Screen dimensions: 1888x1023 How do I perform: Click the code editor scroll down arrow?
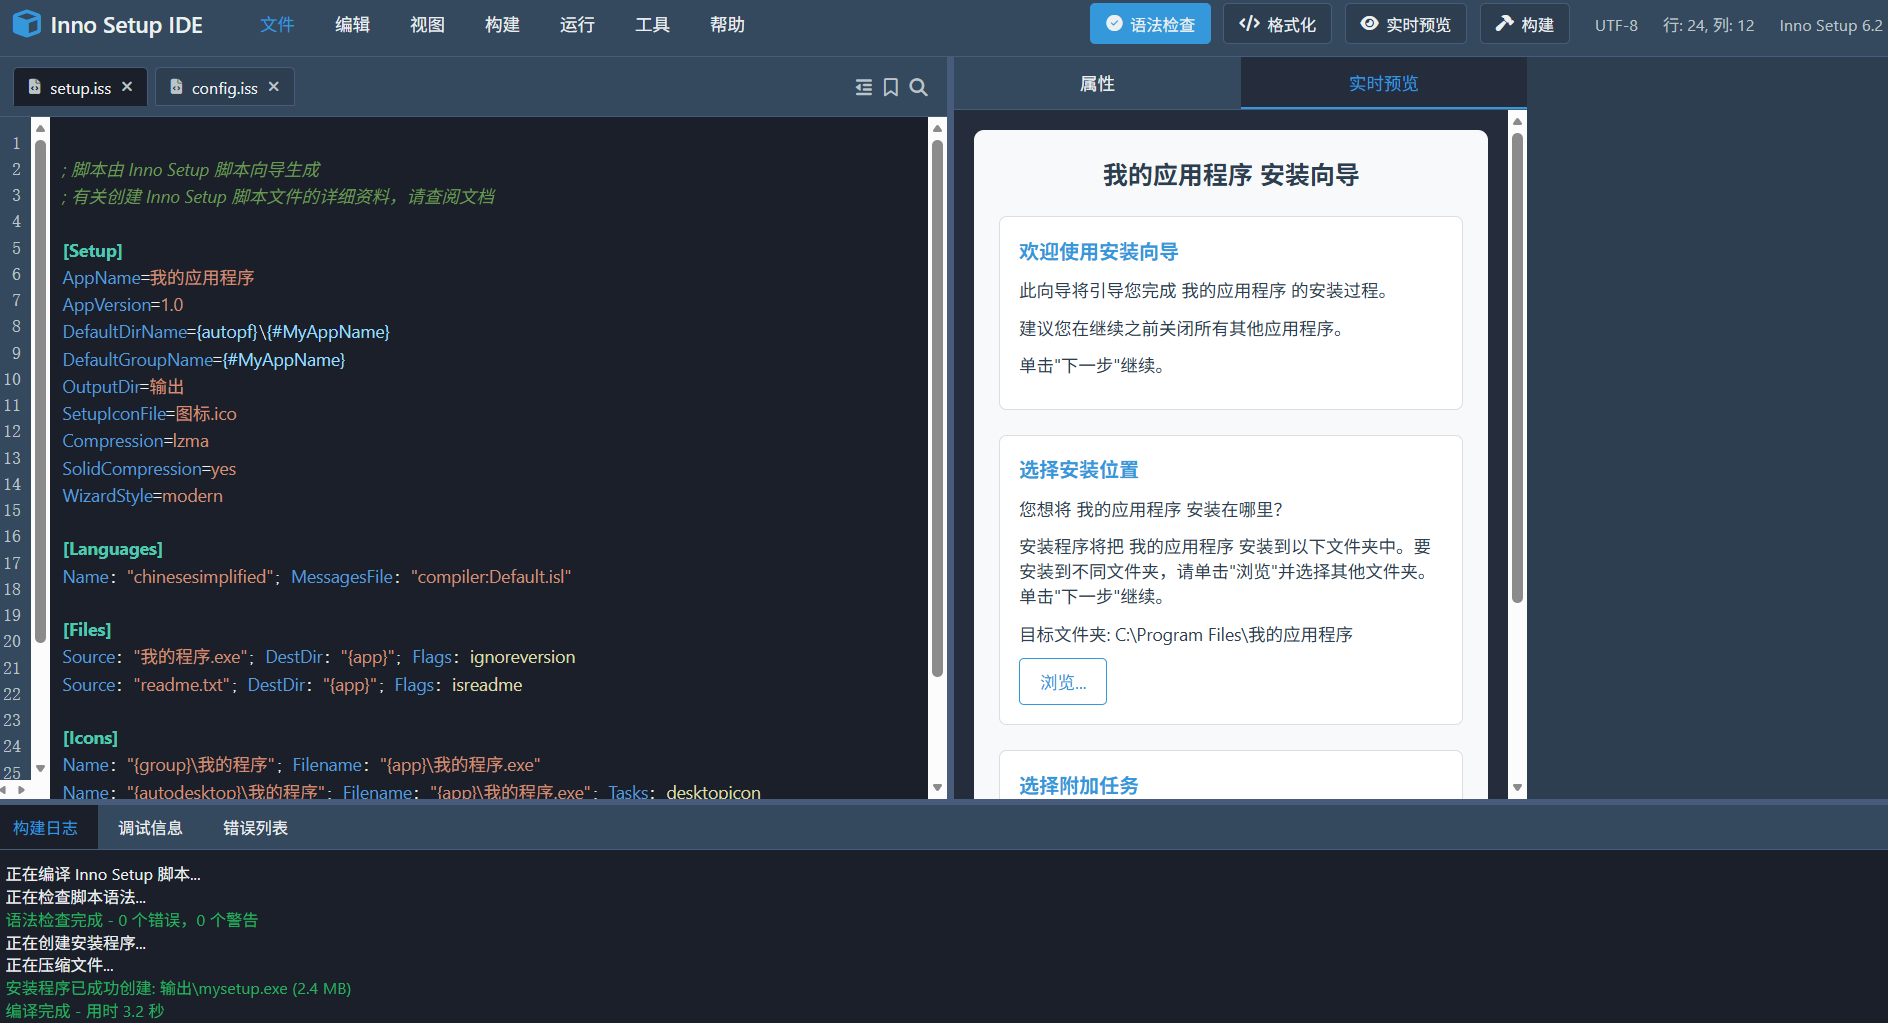pyautogui.click(x=937, y=788)
